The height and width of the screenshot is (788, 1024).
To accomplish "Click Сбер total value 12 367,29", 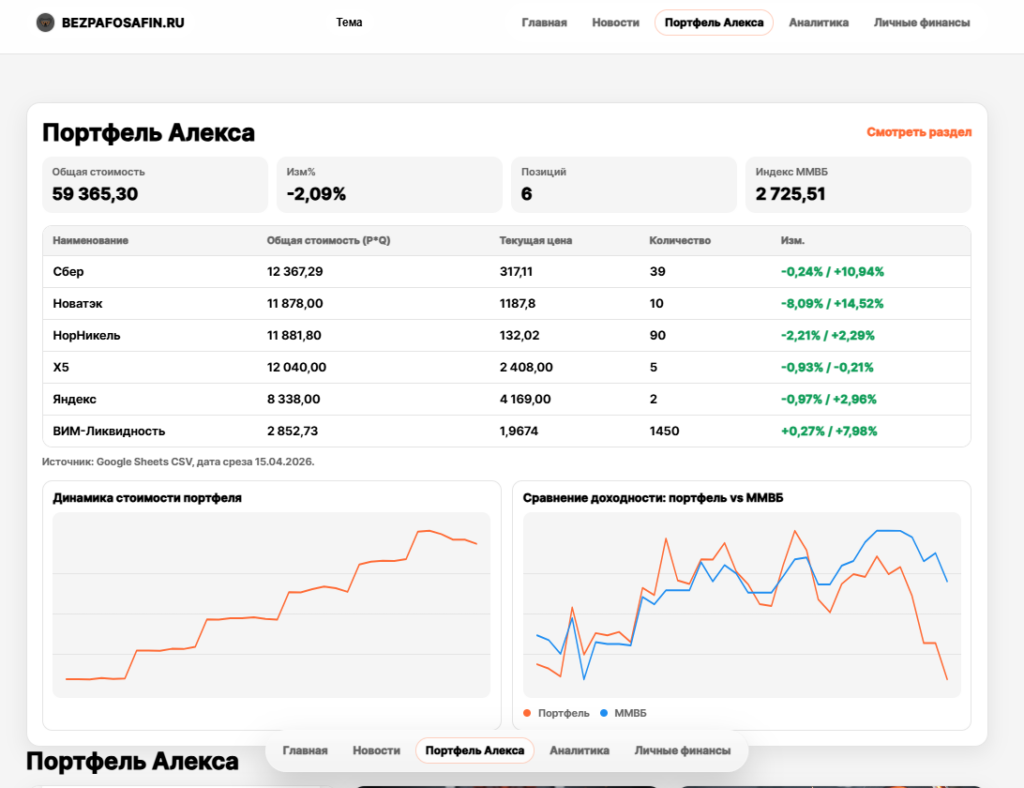I will pos(295,272).
